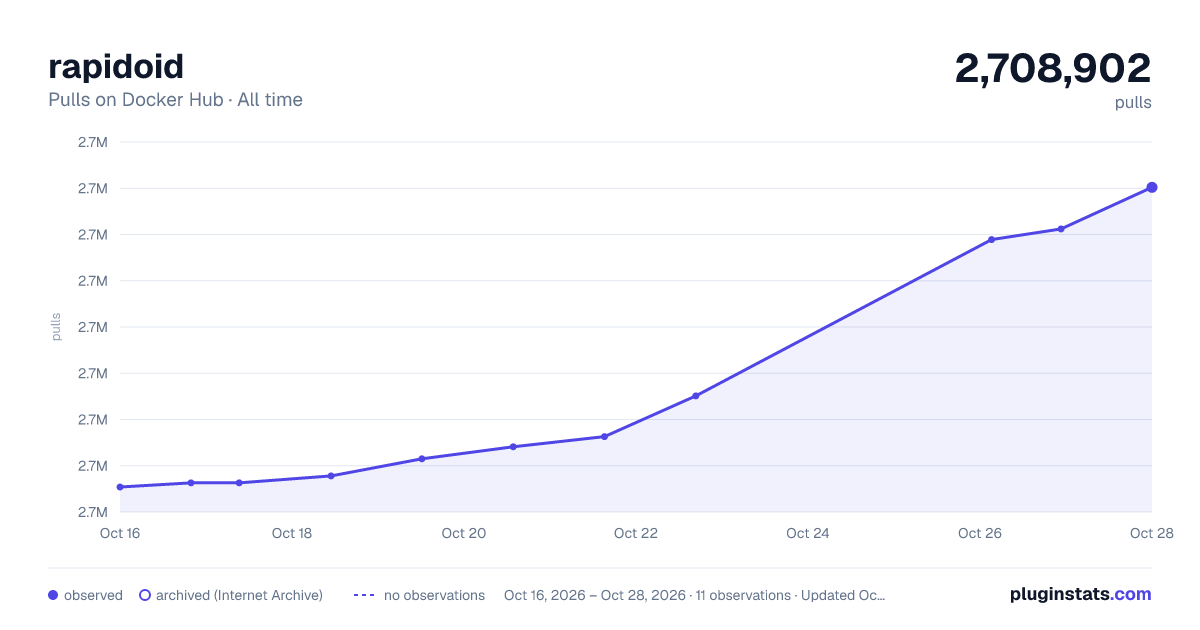
Task: Click the data point just before Oct 22
Action: (605, 436)
